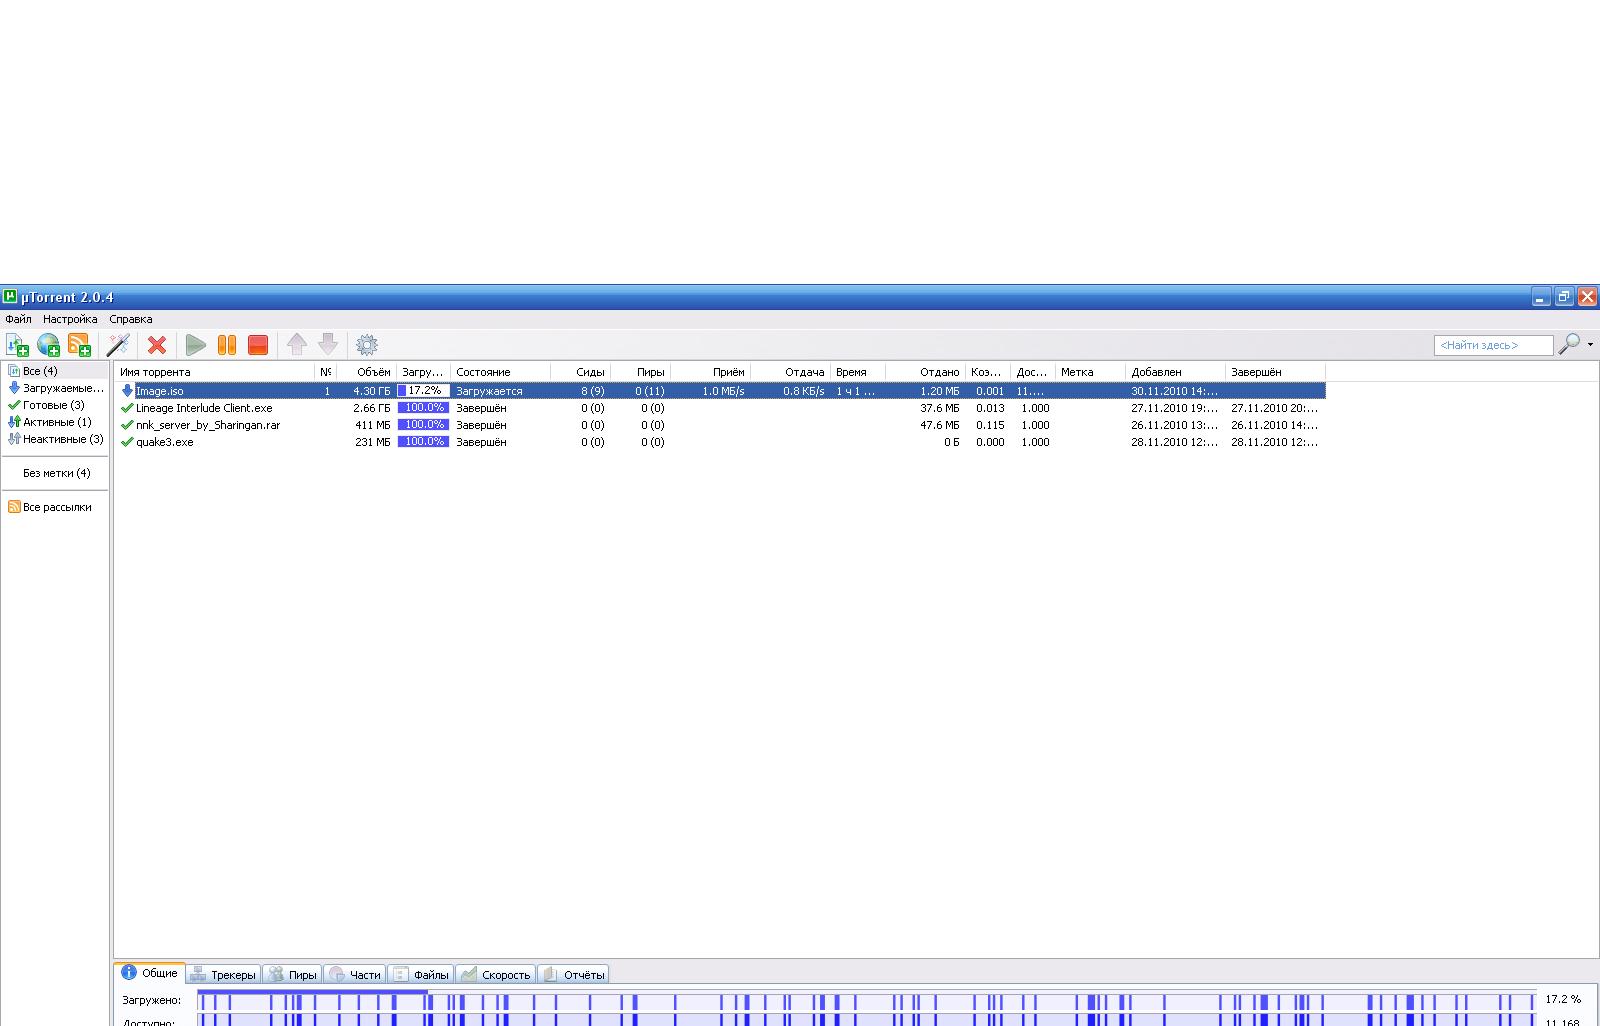Image resolution: width=1600 pixels, height=1026 pixels.
Task: Focus the "Найти здесь" search field
Action: pyautogui.click(x=1493, y=345)
